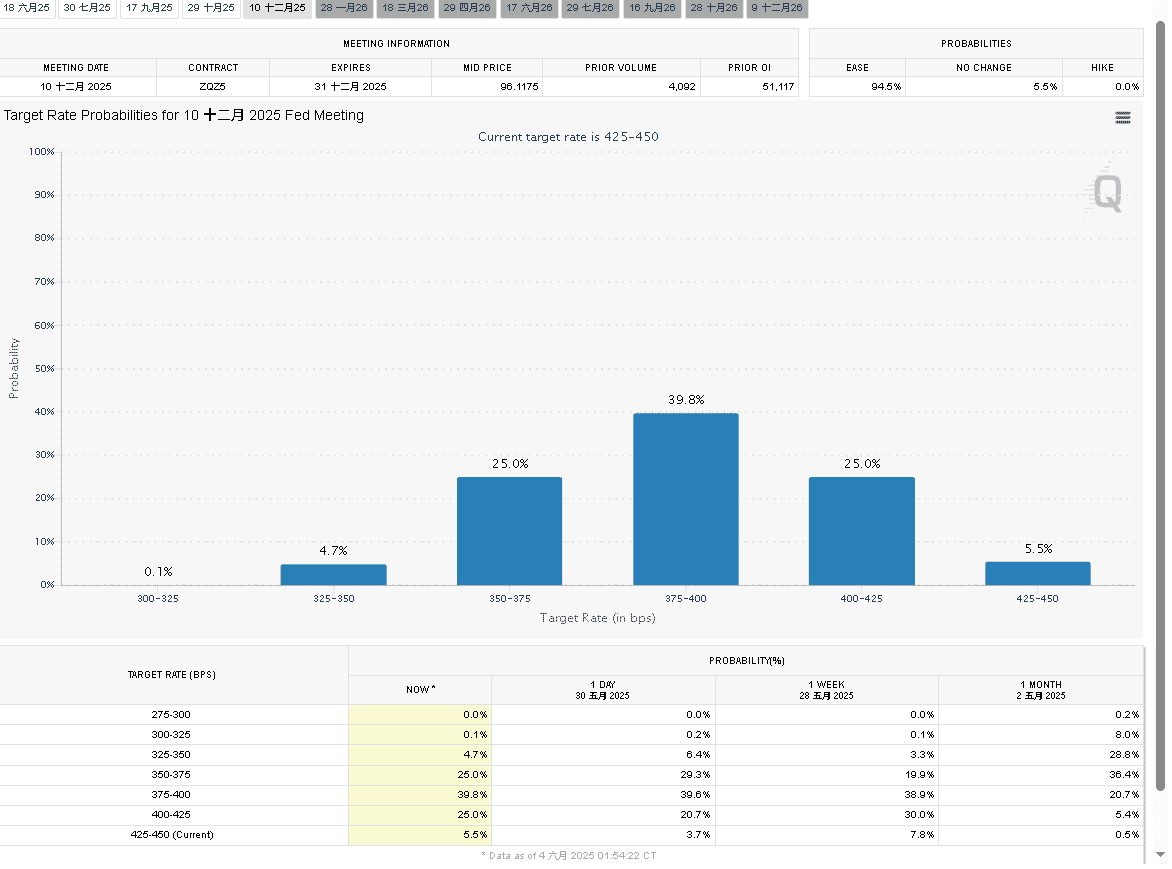Click the MID PRICE value 96.1175
Image resolution: width=1172 pixels, height=869 pixels.
tap(519, 87)
